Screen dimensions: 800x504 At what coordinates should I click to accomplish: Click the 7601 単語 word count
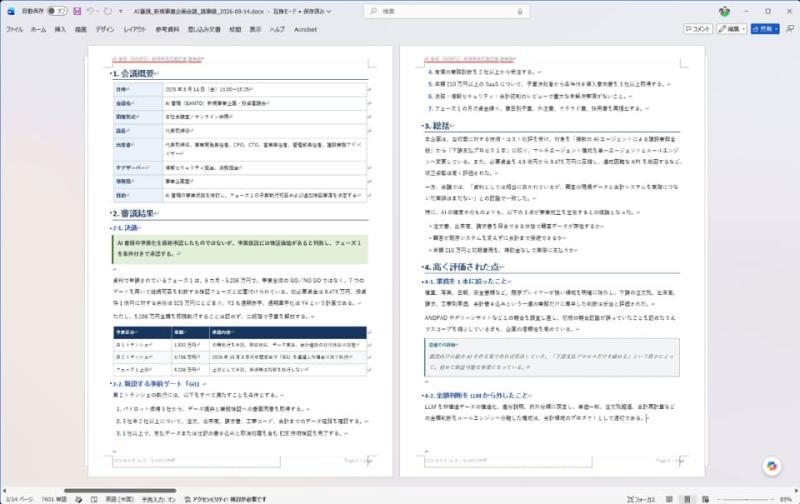[54, 499]
